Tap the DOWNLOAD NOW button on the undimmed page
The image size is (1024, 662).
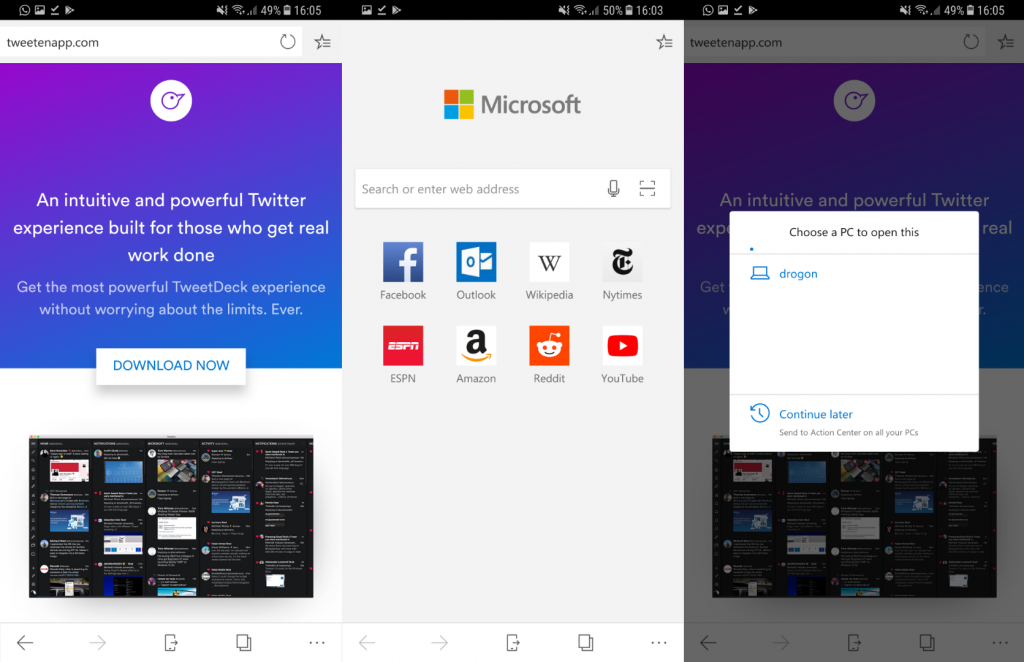(x=171, y=366)
